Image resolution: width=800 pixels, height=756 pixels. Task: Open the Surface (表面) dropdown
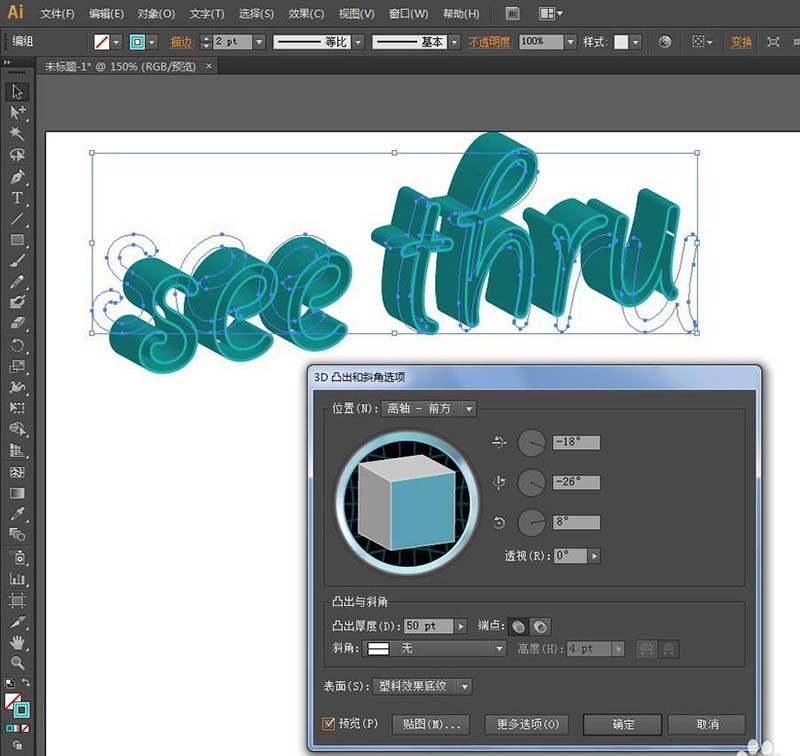422,687
